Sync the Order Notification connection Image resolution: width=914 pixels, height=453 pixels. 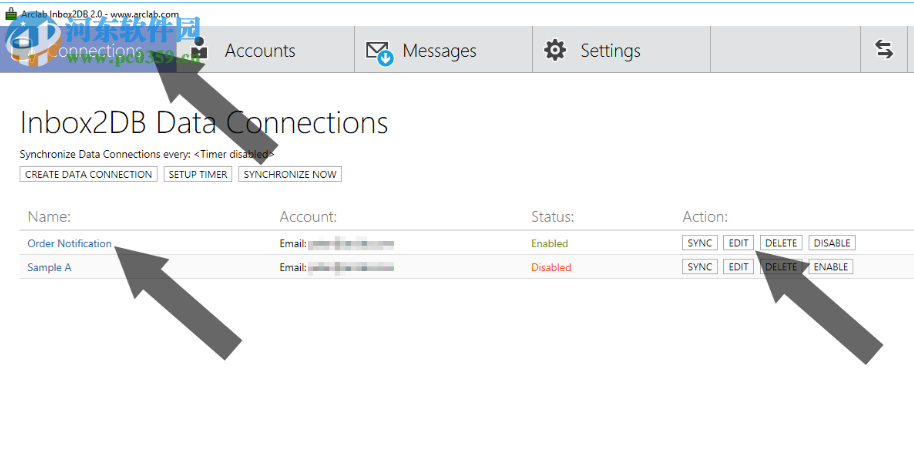pyautogui.click(x=700, y=243)
